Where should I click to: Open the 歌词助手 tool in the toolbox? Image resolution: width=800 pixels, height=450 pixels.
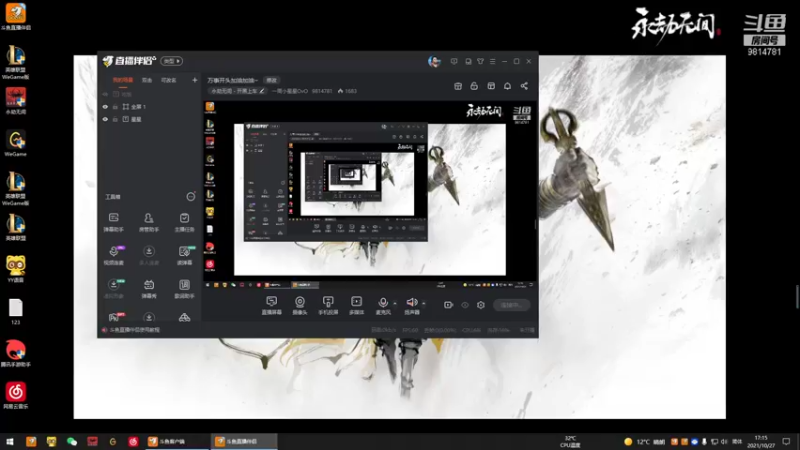point(184,289)
